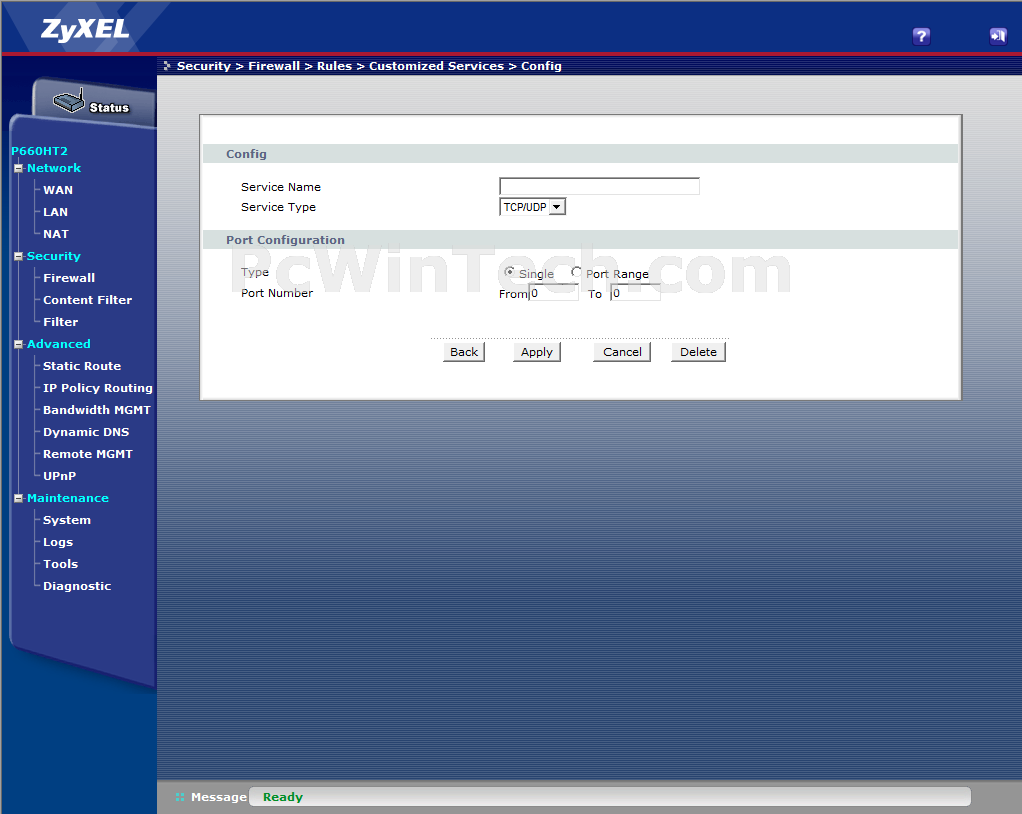Focus the Port Number To field
The image size is (1022, 814).
pos(635,293)
